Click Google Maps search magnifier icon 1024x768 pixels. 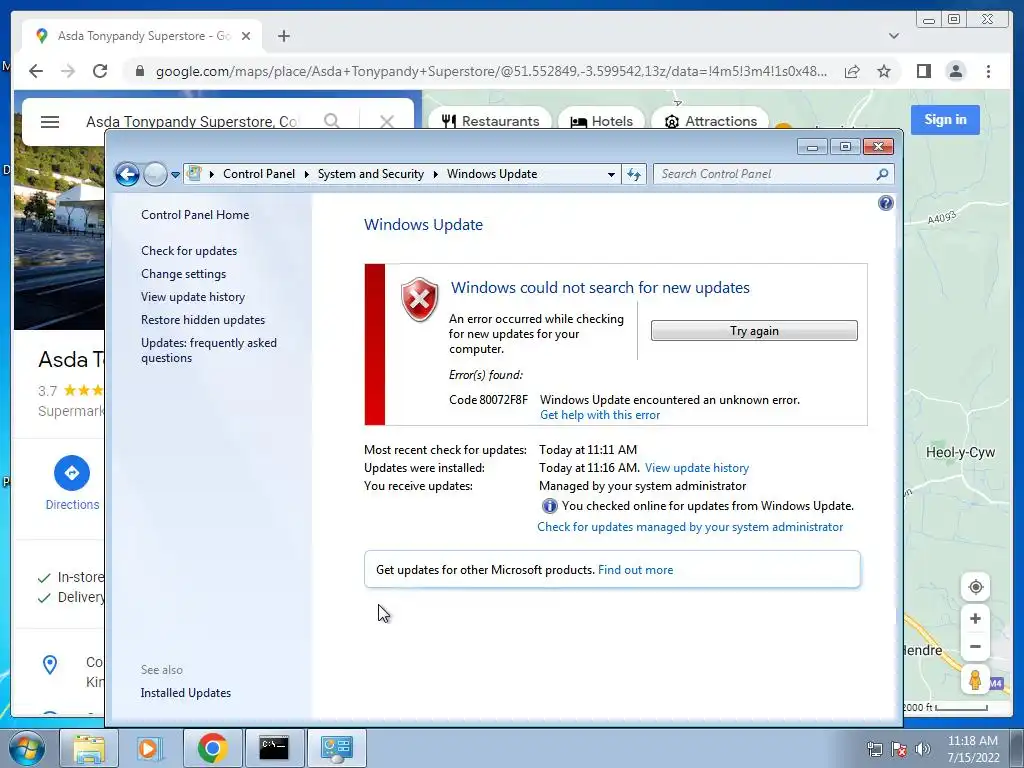pos(332,121)
